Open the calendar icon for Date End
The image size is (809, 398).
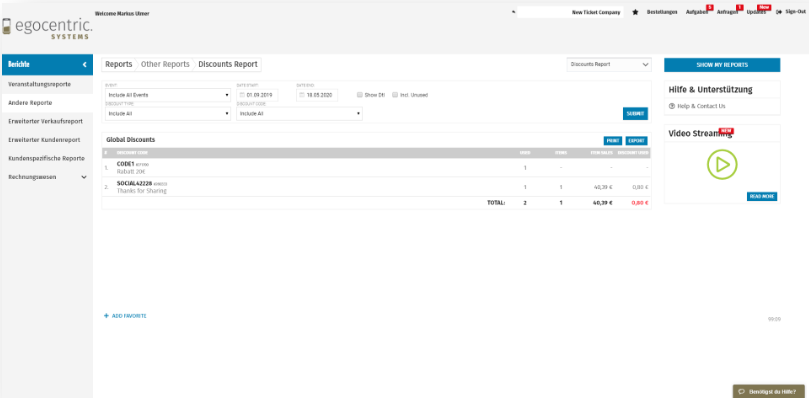coord(302,95)
